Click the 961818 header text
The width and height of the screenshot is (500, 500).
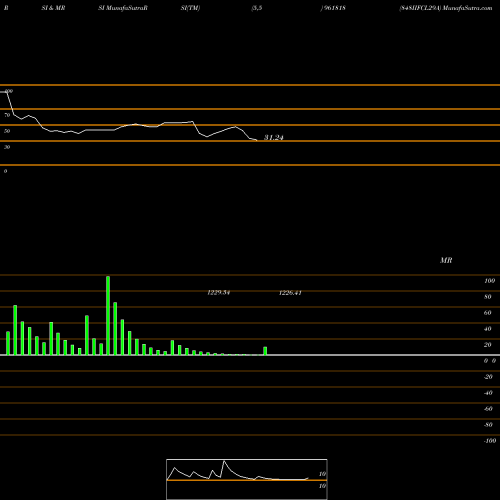coord(333,8)
